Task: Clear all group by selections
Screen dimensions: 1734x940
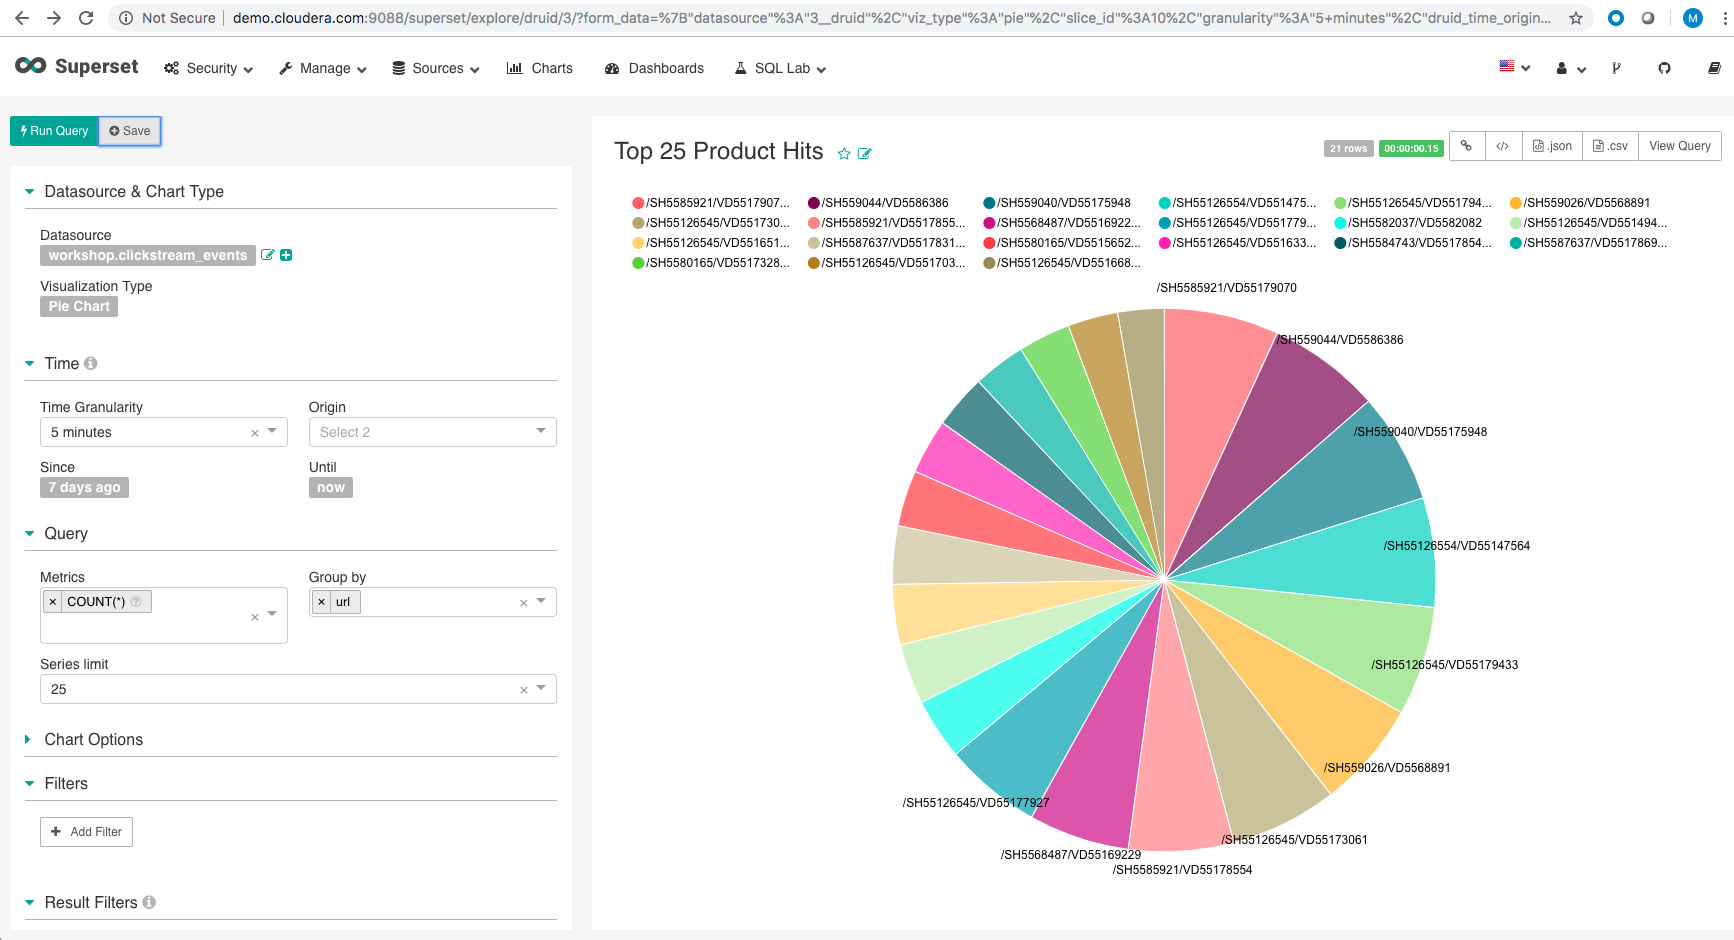Action: [524, 603]
